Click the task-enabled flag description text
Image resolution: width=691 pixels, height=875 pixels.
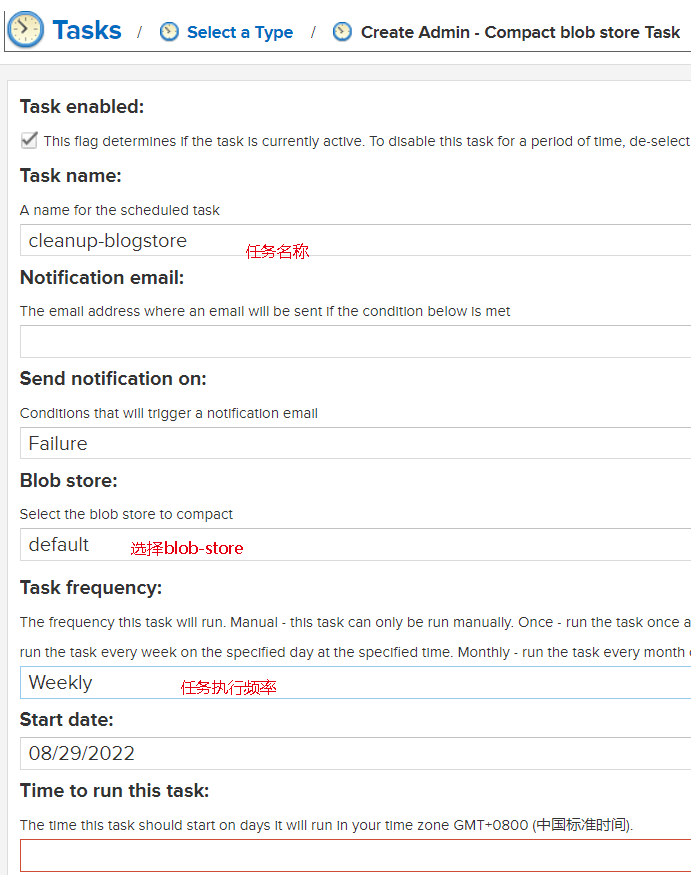pos(367,141)
